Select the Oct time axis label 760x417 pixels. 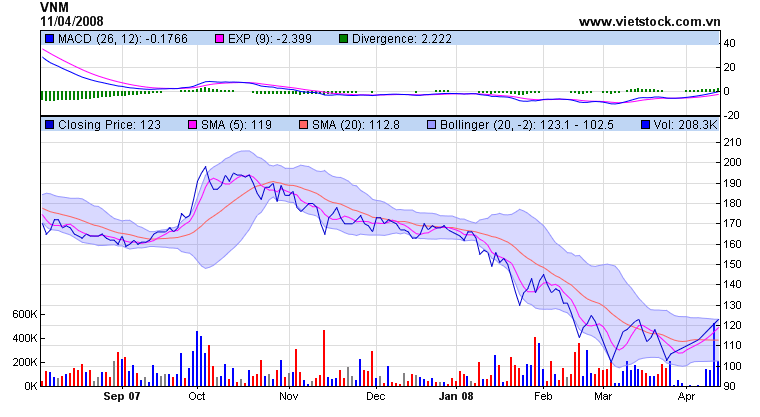[196, 396]
